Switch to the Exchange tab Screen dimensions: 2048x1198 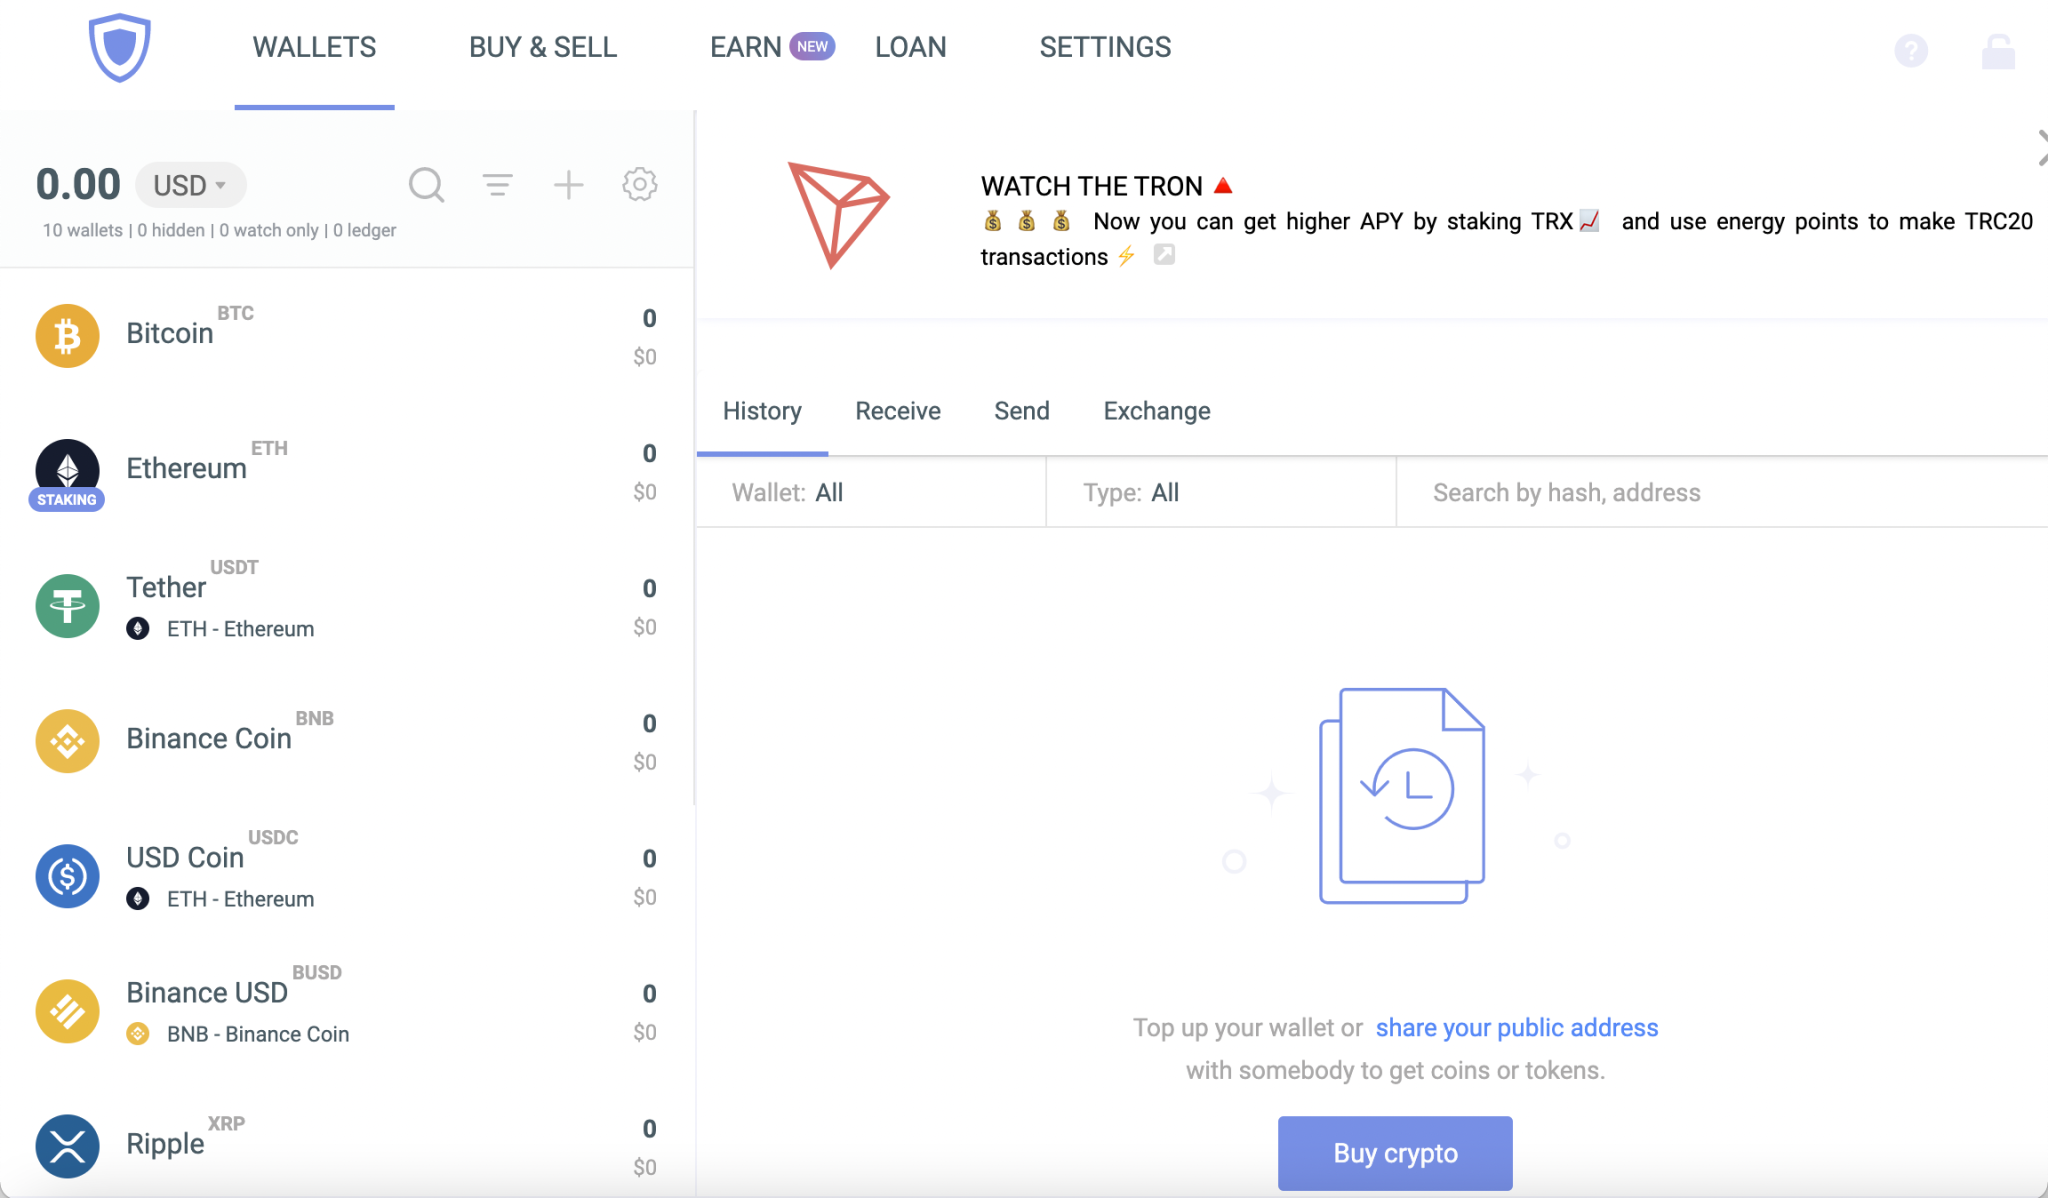(x=1156, y=411)
